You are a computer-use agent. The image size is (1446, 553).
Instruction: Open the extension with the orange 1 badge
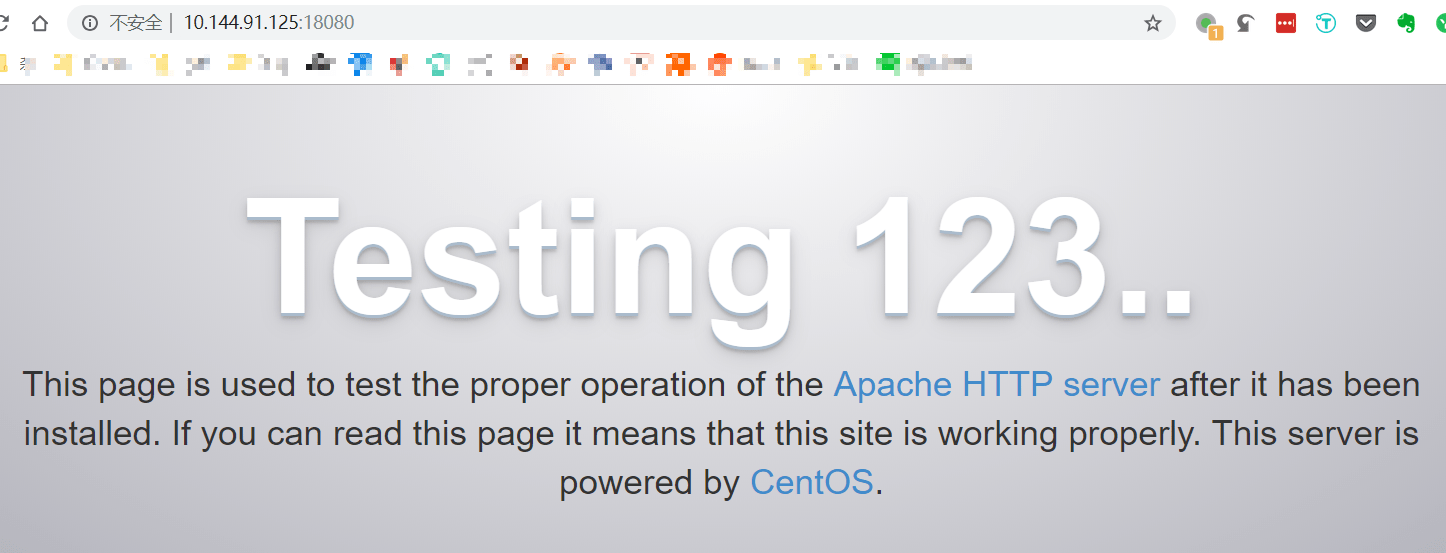point(1208,25)
